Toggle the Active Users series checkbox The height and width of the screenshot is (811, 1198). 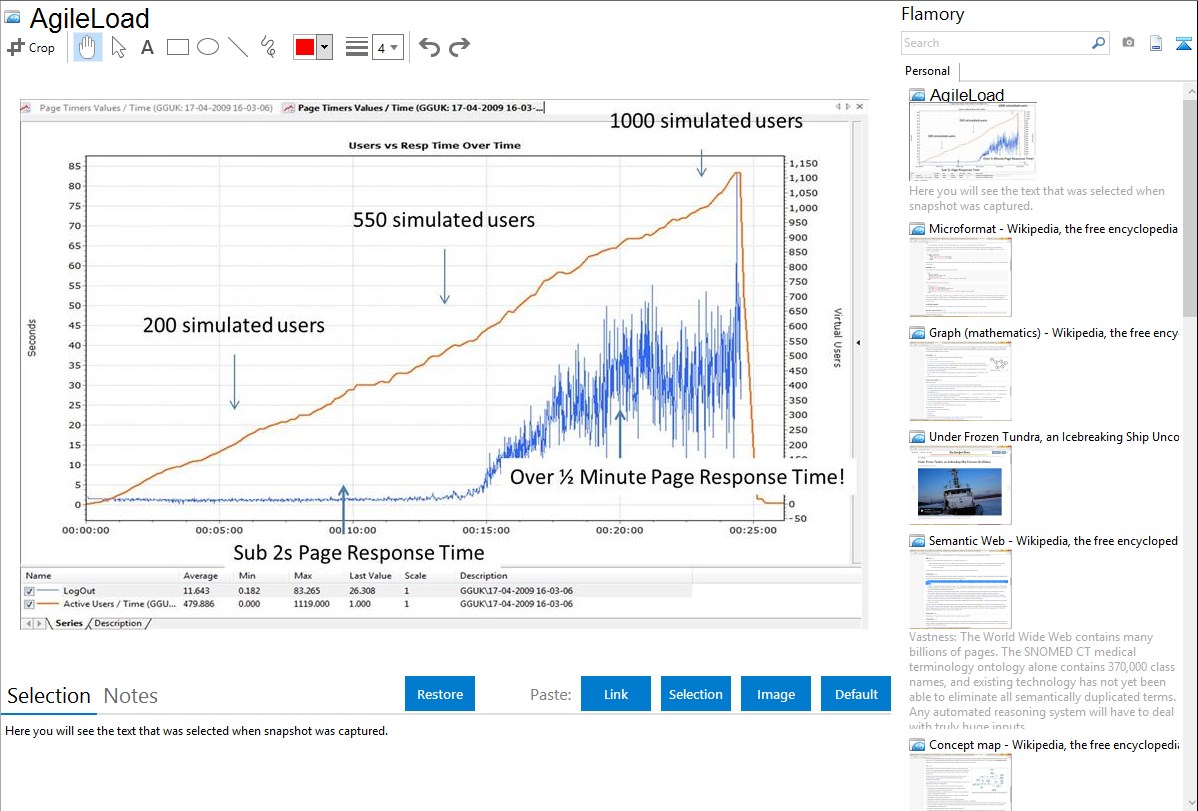[29, 604]
